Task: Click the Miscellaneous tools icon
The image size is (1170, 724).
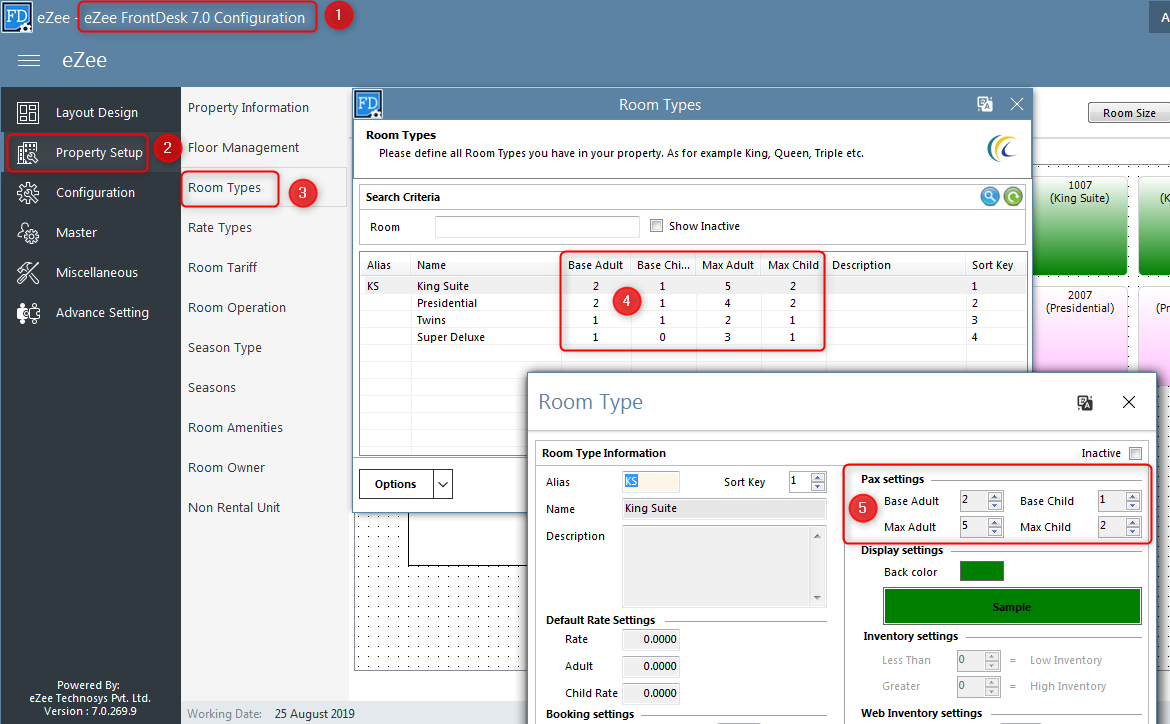Action: pyautogui.click(x=28, y=272)
